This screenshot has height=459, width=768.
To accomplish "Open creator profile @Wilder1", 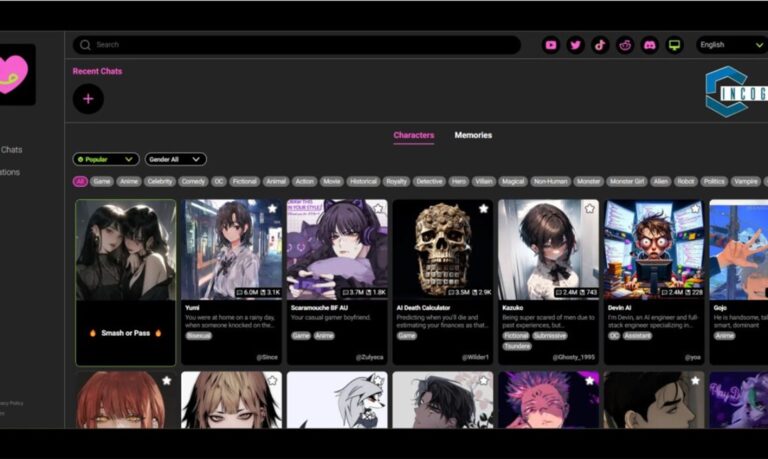I will click(475, 357).
